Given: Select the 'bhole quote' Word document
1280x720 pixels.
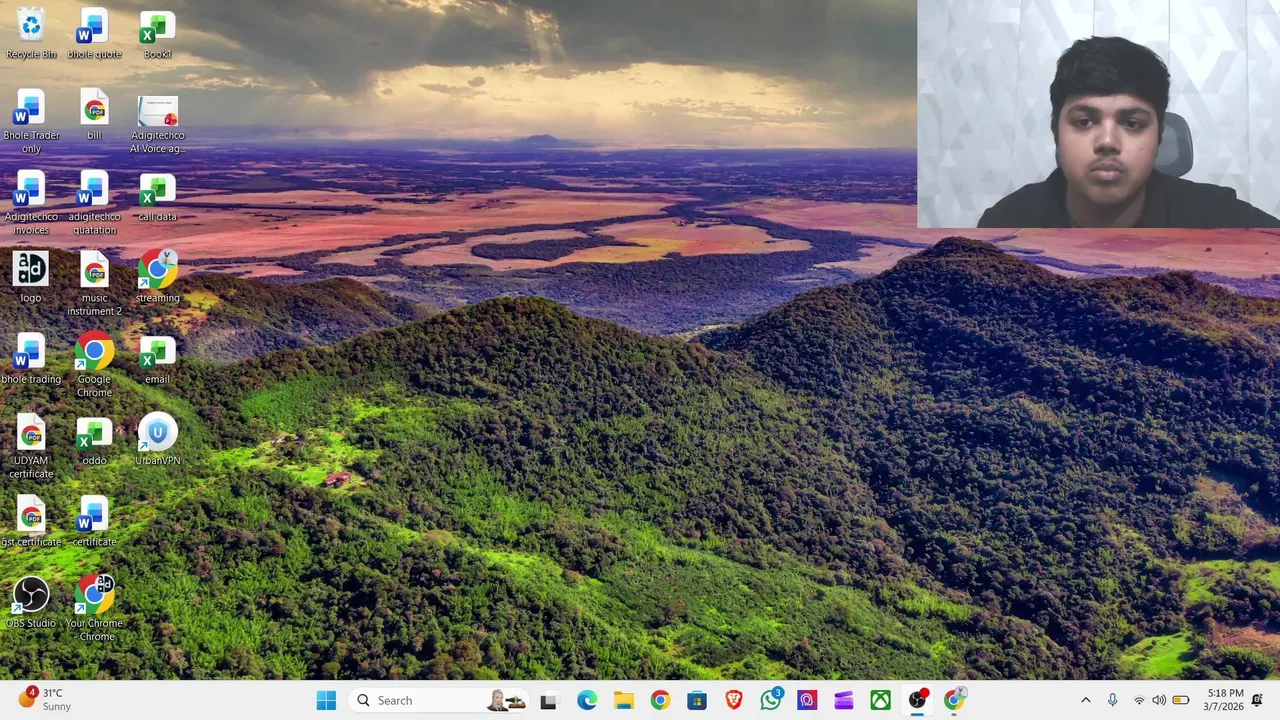Looking at the screenshot, I should [x=94, y=33].
